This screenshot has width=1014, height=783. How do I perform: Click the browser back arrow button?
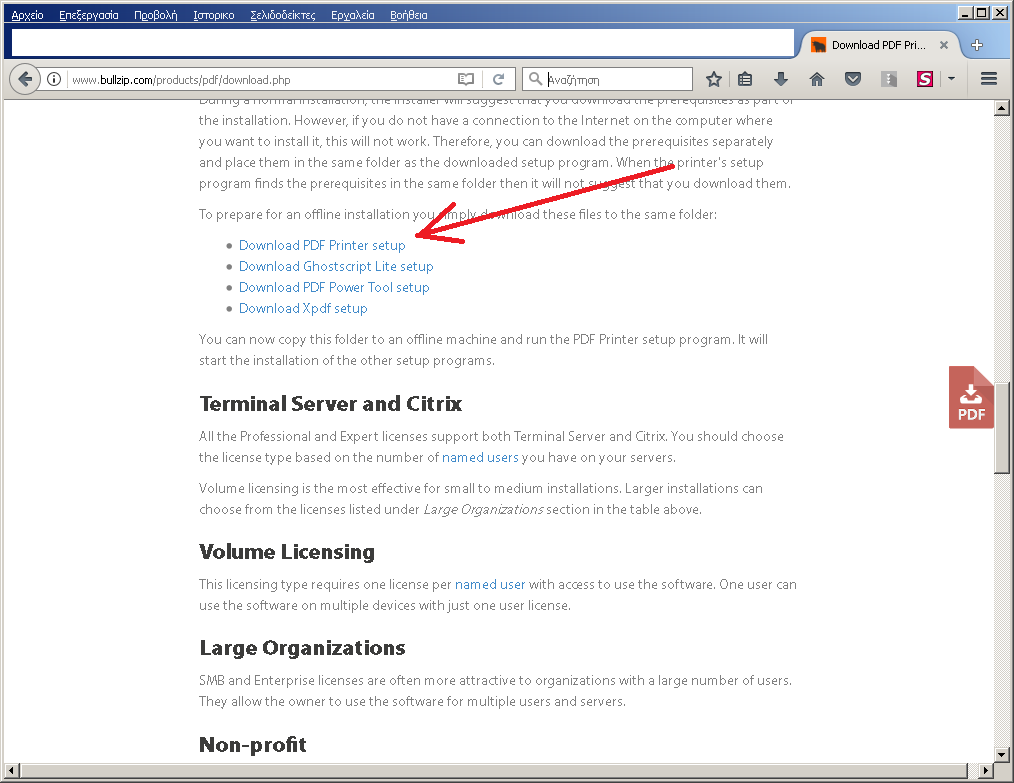pyautogui.click(x=26, y=79)
